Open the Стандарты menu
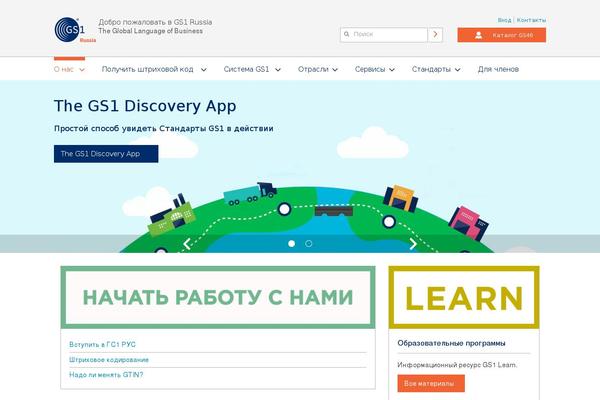The width and height of the screenshot is (600, 400). point(431,69)
